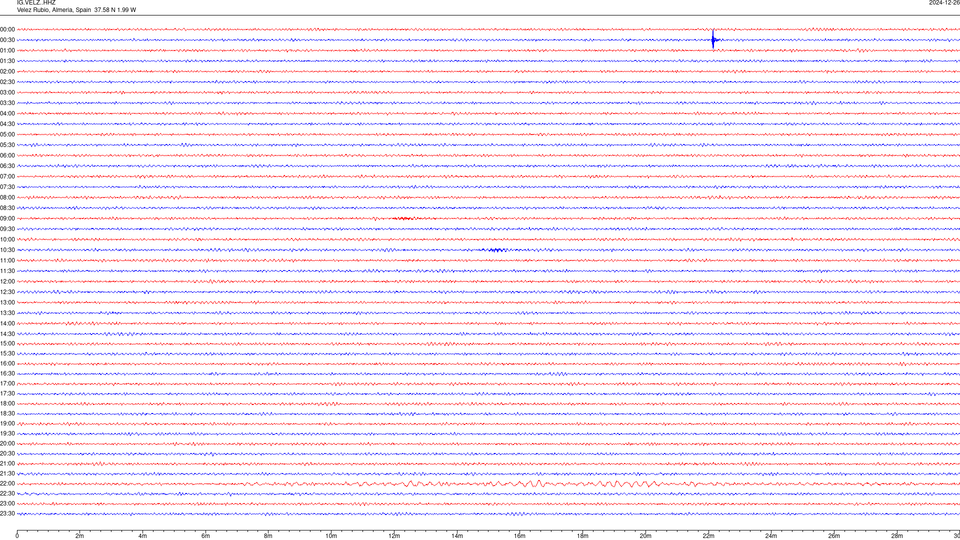Click the 10m tick label on the minute axis

coord(331,536)
